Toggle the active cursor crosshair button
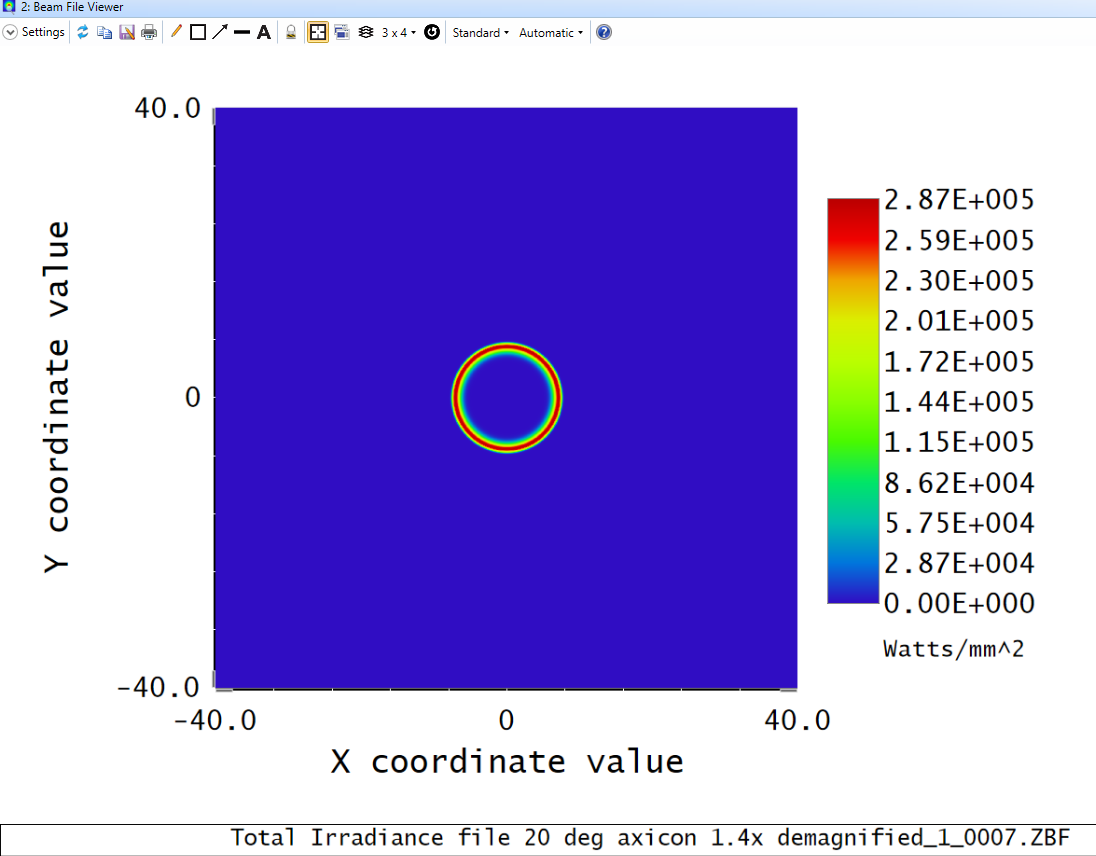The image size is (1096, 856). (x=318, y=32)
